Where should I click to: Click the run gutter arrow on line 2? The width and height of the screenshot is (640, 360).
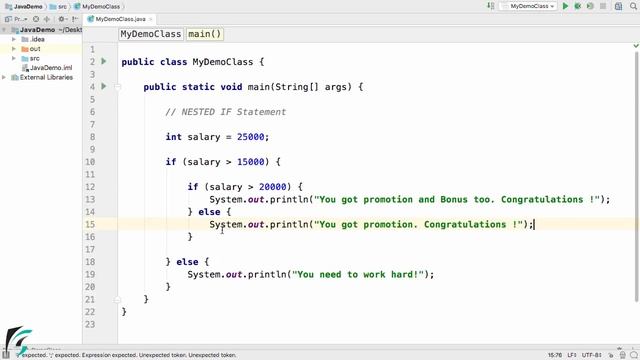click(x=104, y=61)
